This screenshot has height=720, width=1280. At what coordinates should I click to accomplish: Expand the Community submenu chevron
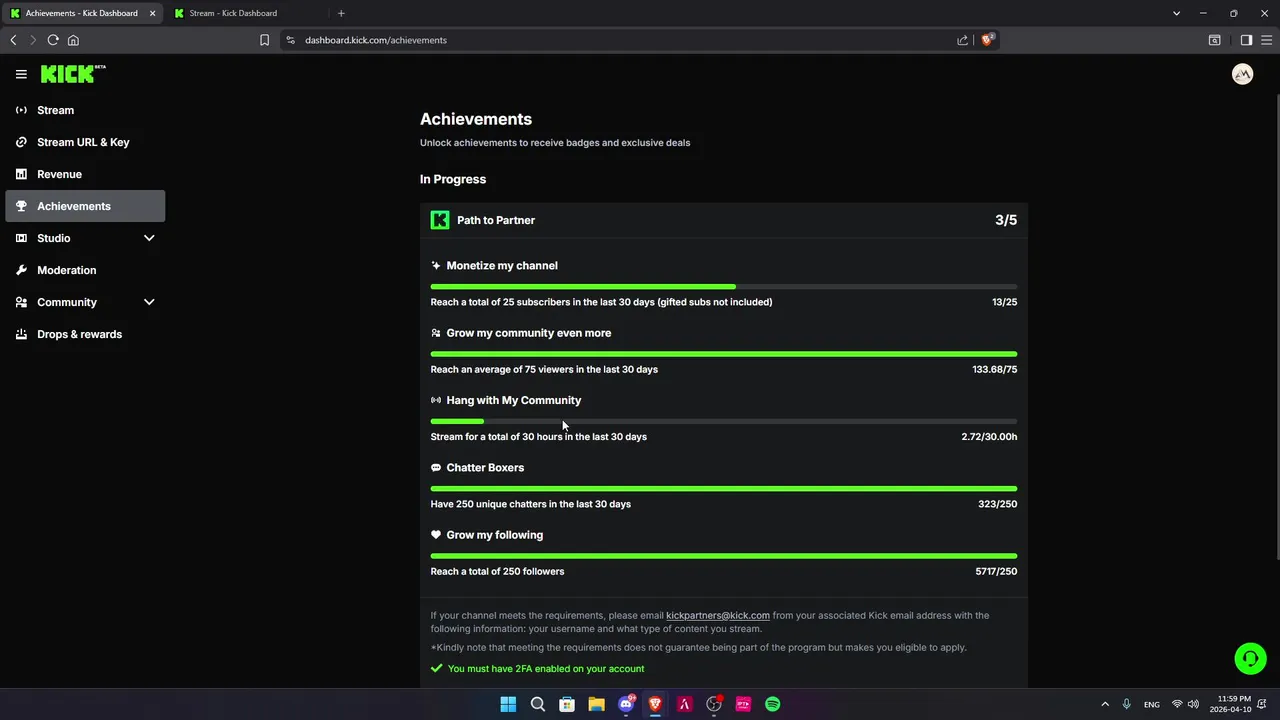click(149, 302)
